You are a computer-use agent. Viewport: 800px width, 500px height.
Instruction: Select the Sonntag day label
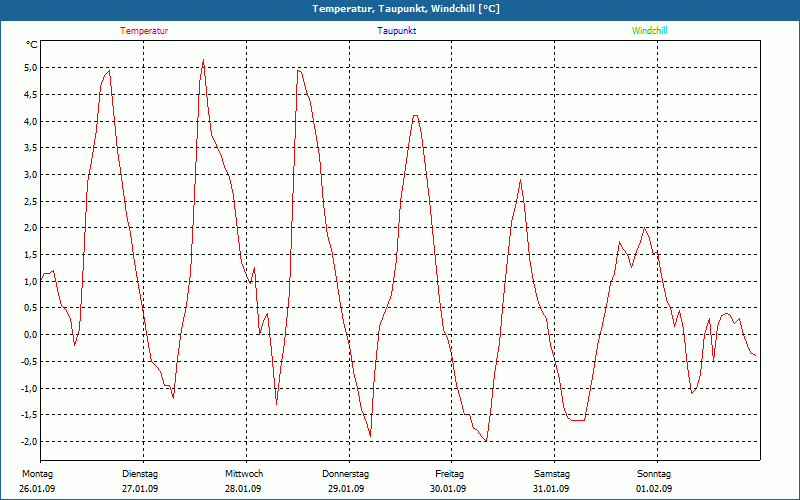tap(654, 474)
